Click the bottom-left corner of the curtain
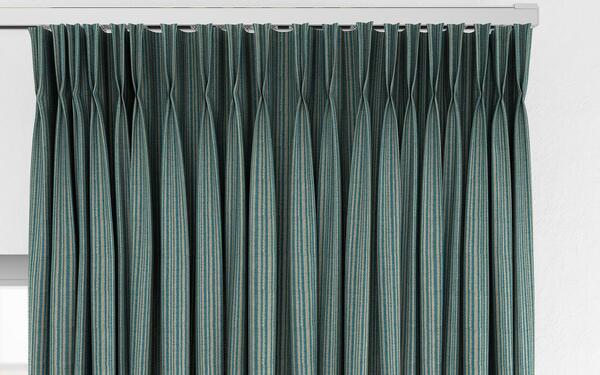Image resolution: width=600 pixels, height=375 pixels. click(x=32, y=371)
